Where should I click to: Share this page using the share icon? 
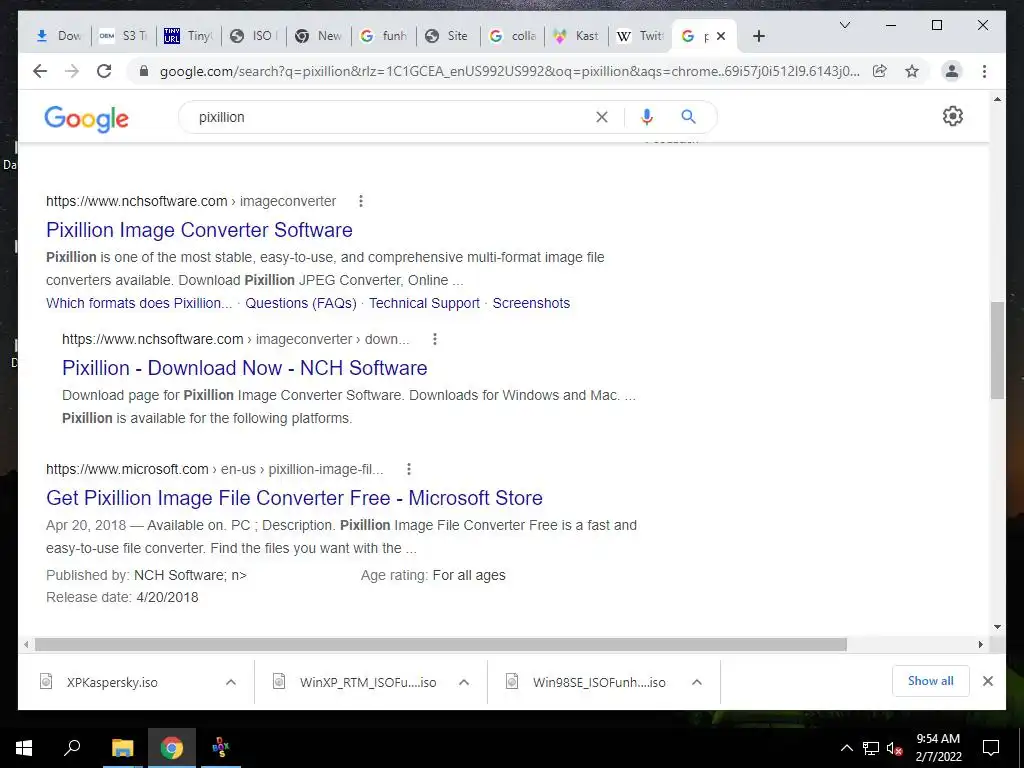click(x=880, y=71)
